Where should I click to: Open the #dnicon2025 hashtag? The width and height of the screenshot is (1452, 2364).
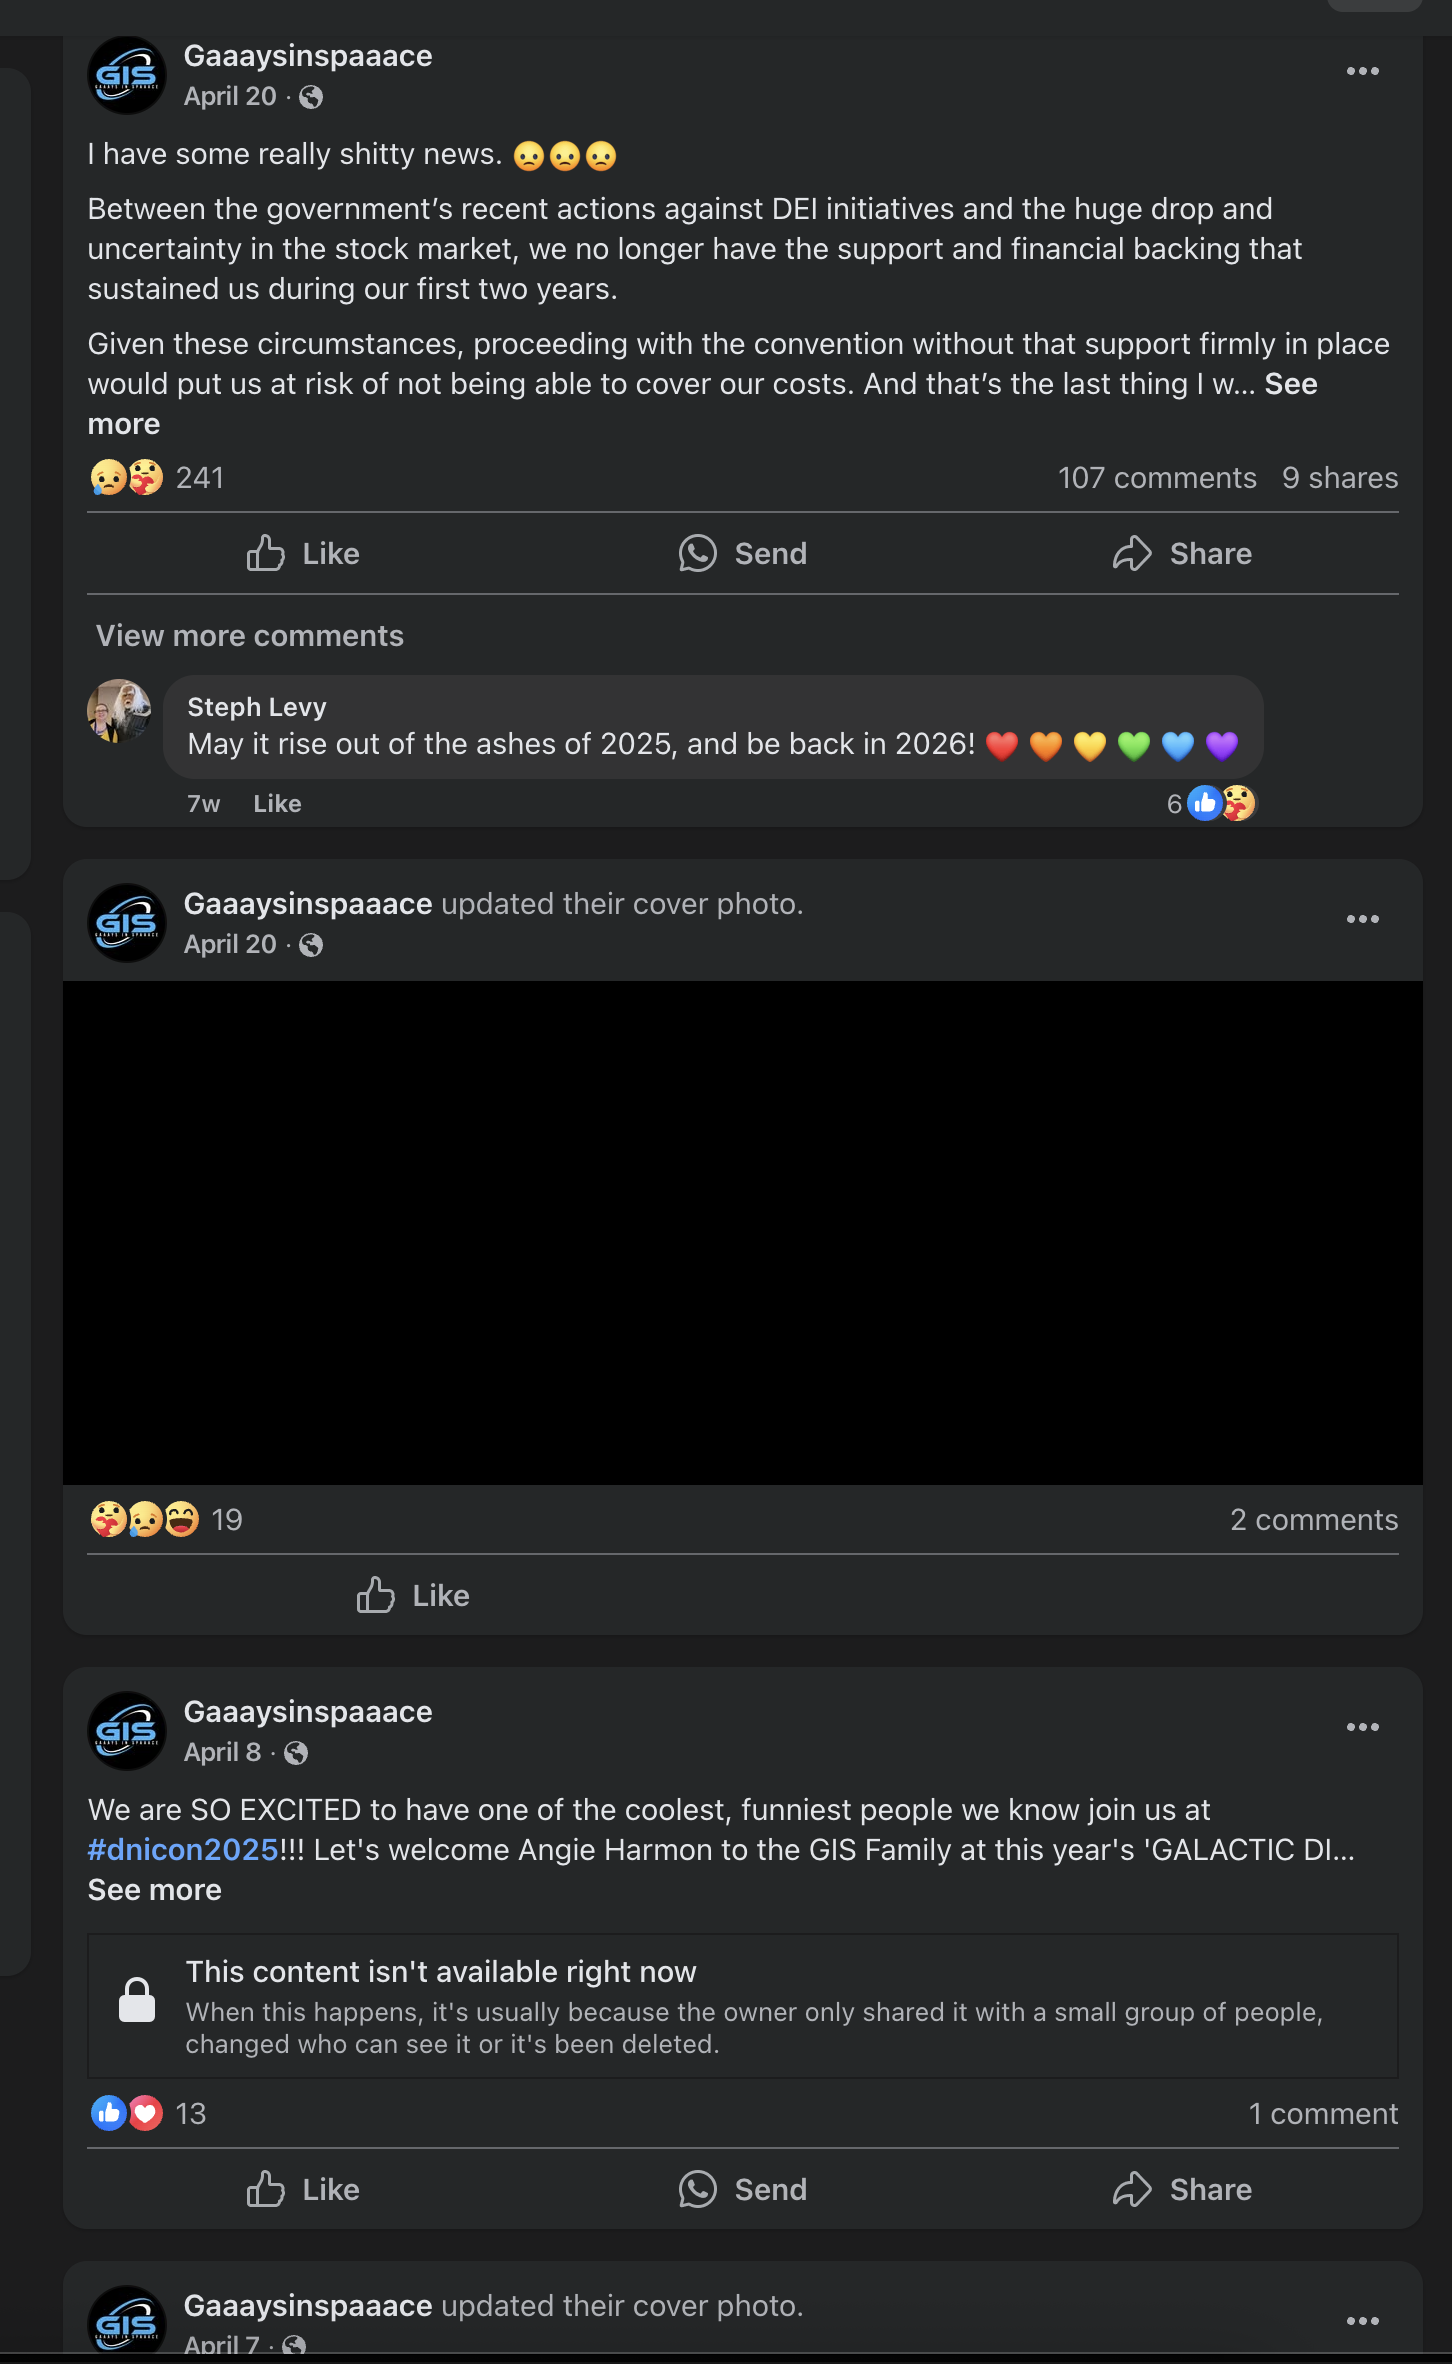[x=183, y=1850]
